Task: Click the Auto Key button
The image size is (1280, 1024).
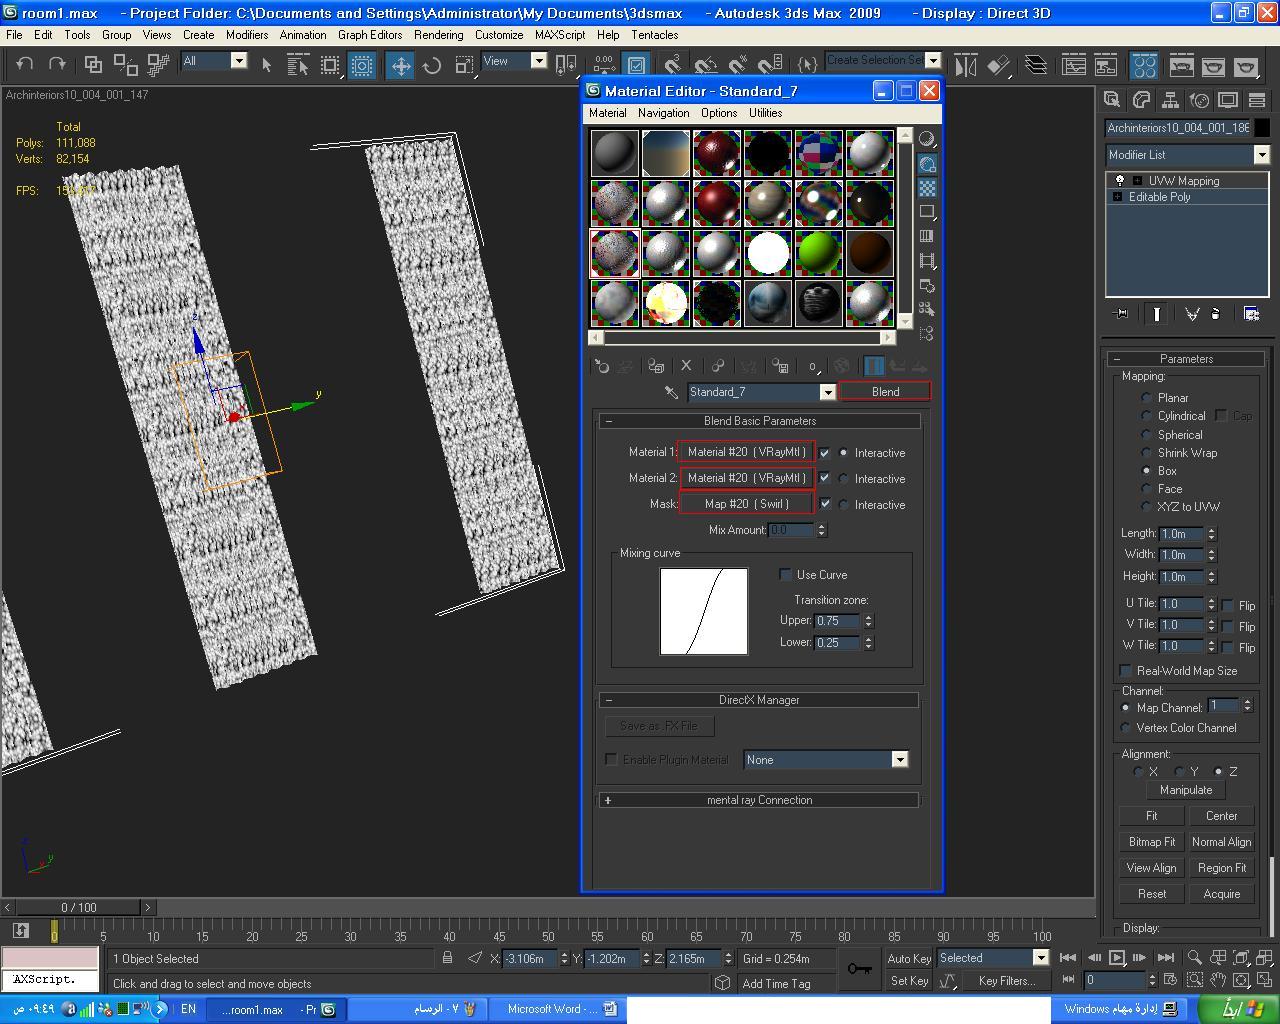Action: pos(909,958)
